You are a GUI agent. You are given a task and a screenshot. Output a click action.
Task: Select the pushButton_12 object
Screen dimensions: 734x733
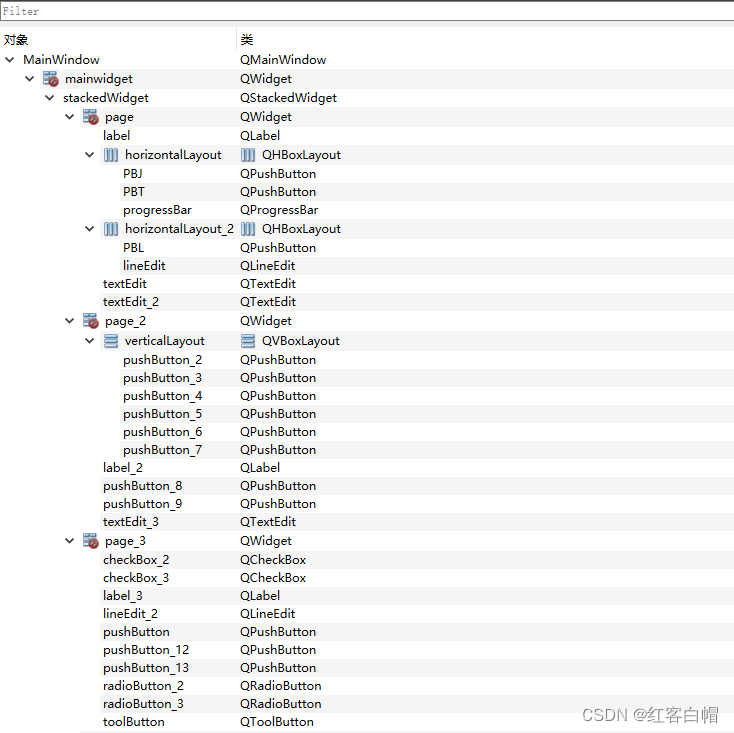coord(146,650)
